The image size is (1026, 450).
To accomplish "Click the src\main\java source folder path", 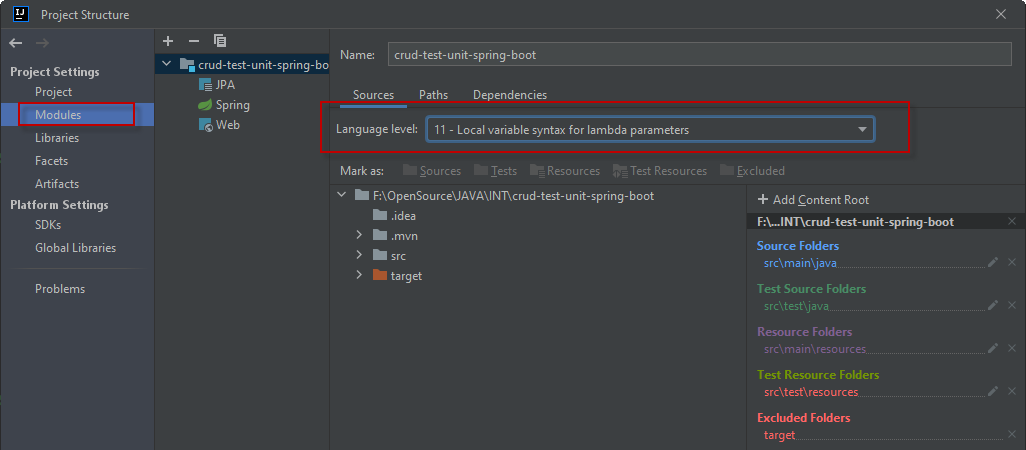I will tap(800, 264).
